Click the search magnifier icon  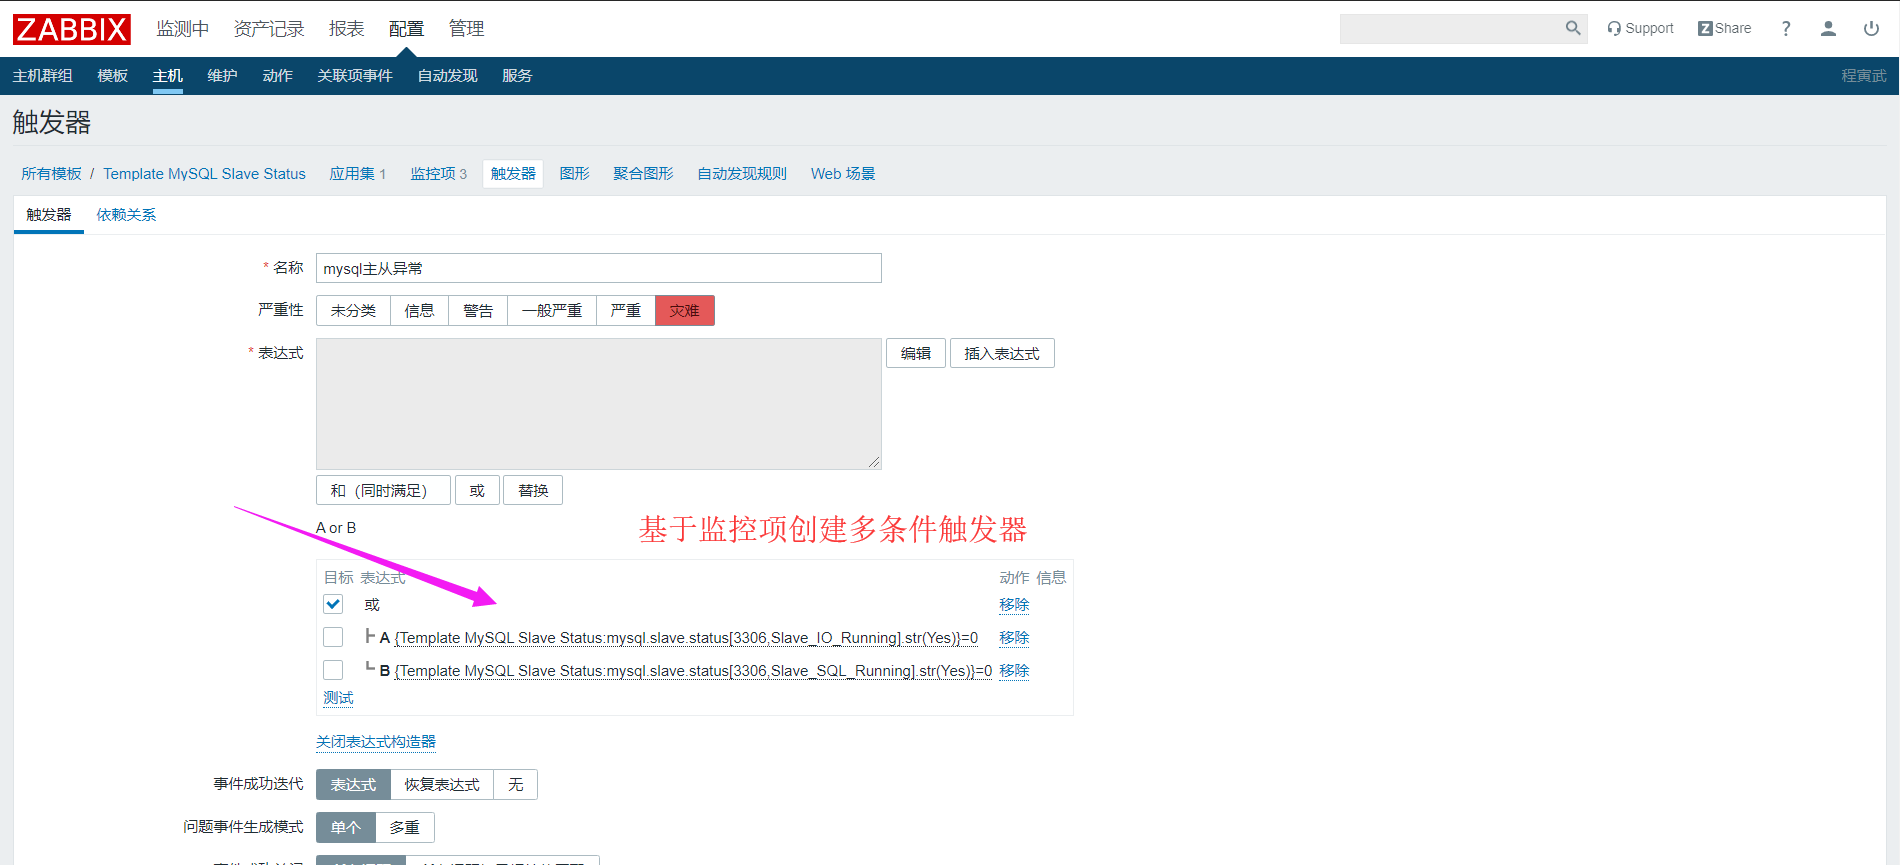[1573, 28]
